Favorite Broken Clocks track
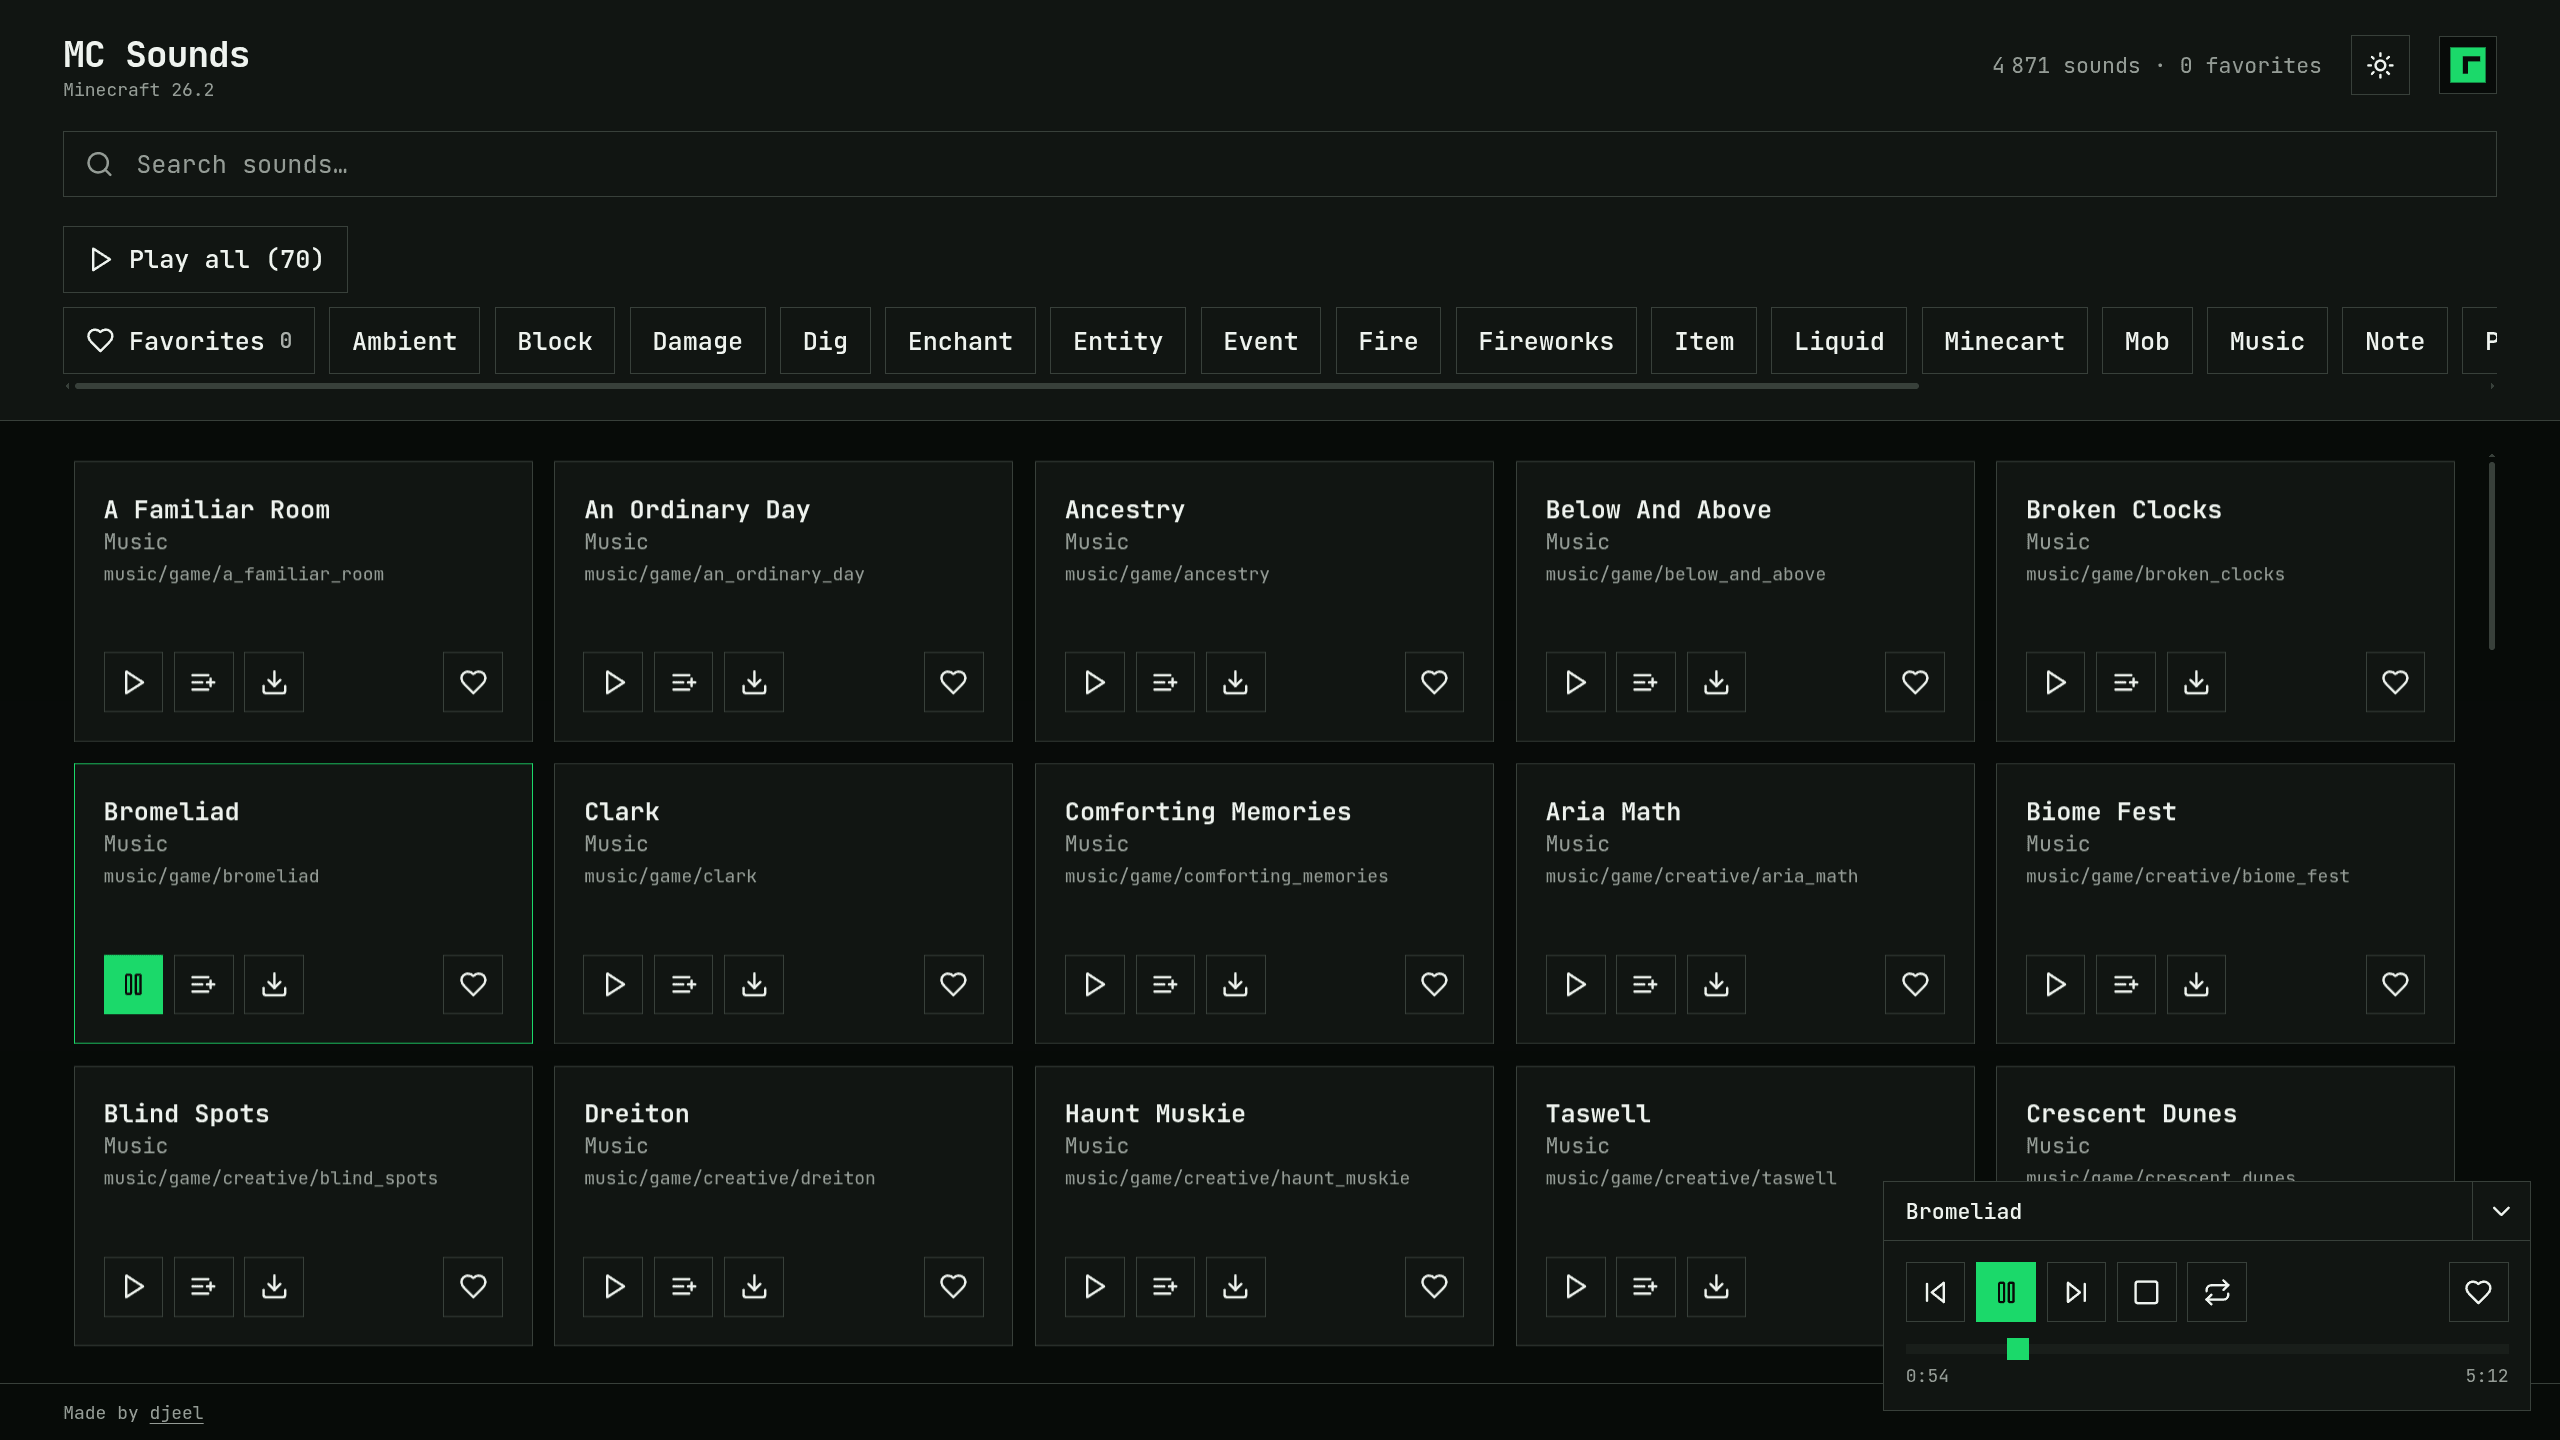This screenshot has width=2560, height=1440. coord(2395,682)
